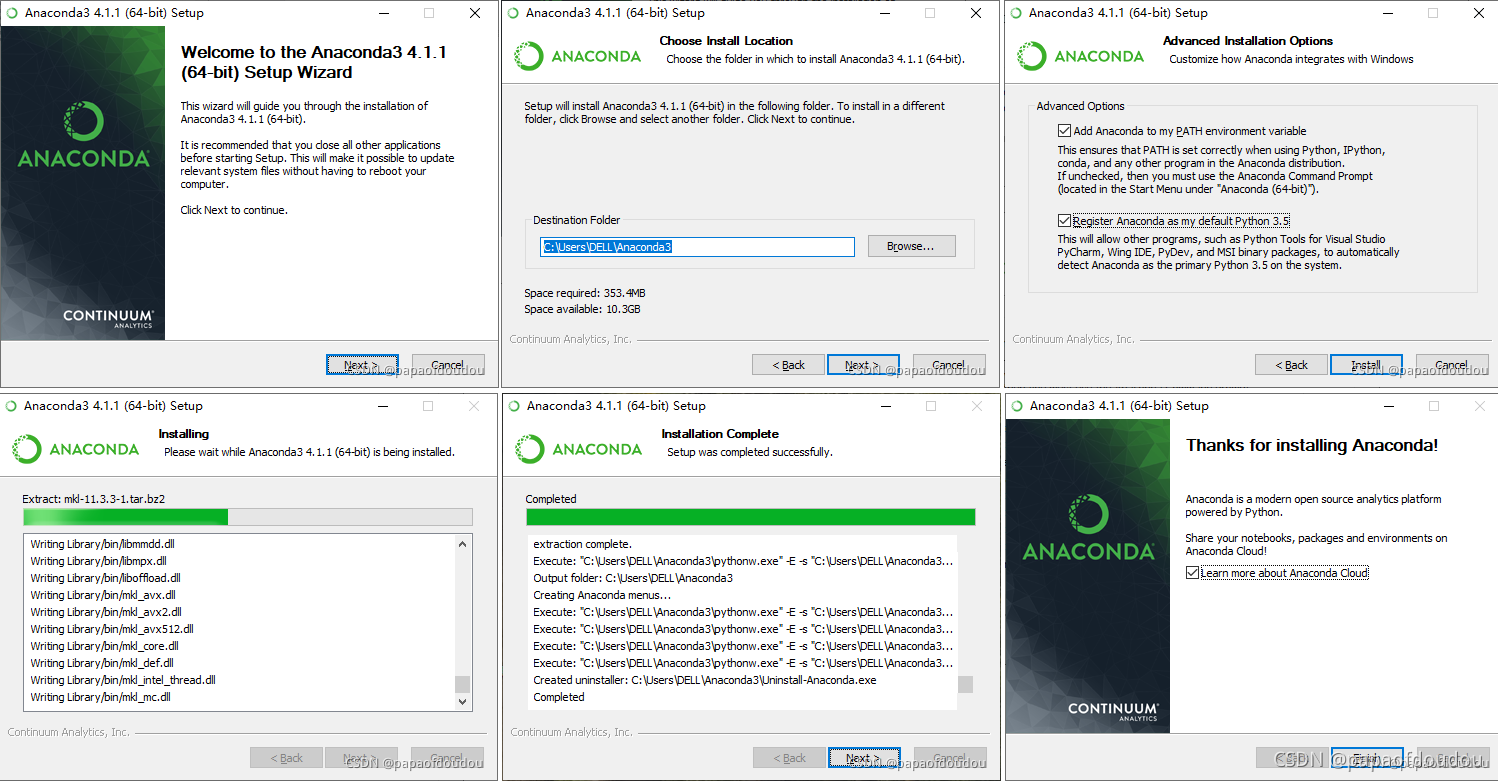Click Next in Installation Complete window
1498x781 pixels.
click(864, 758)
